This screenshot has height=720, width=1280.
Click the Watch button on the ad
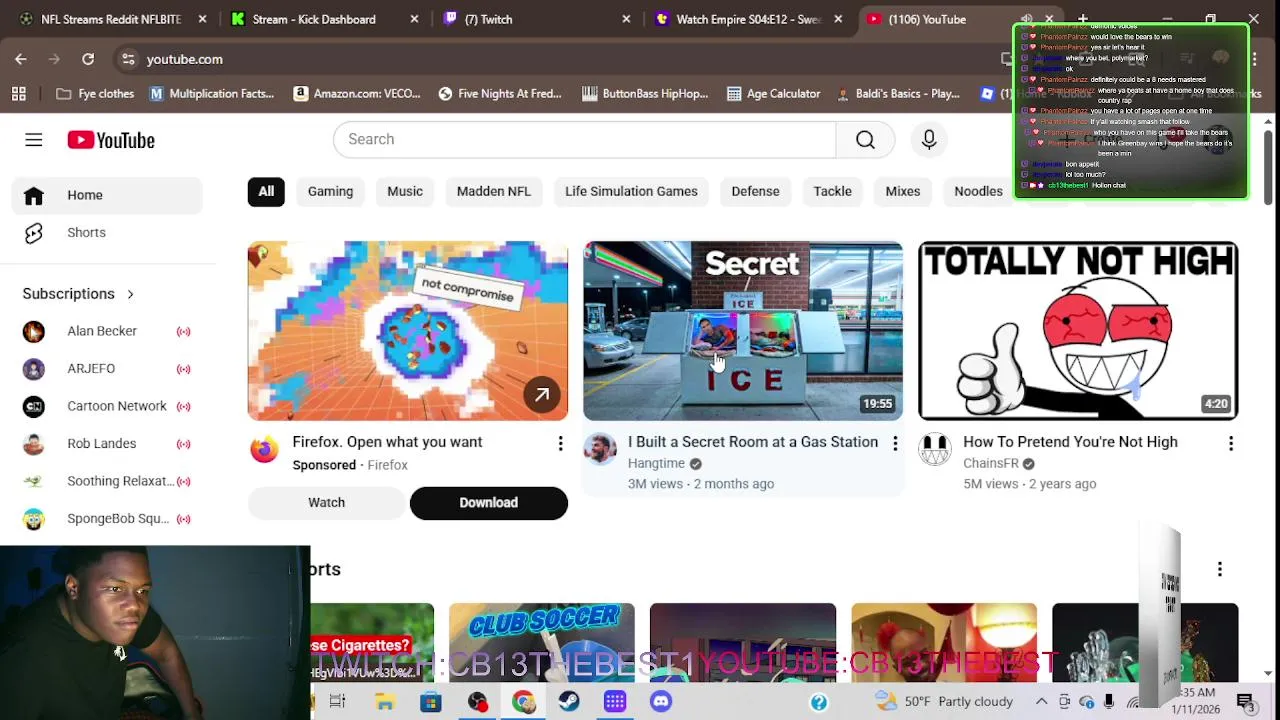tap(326, 503)
